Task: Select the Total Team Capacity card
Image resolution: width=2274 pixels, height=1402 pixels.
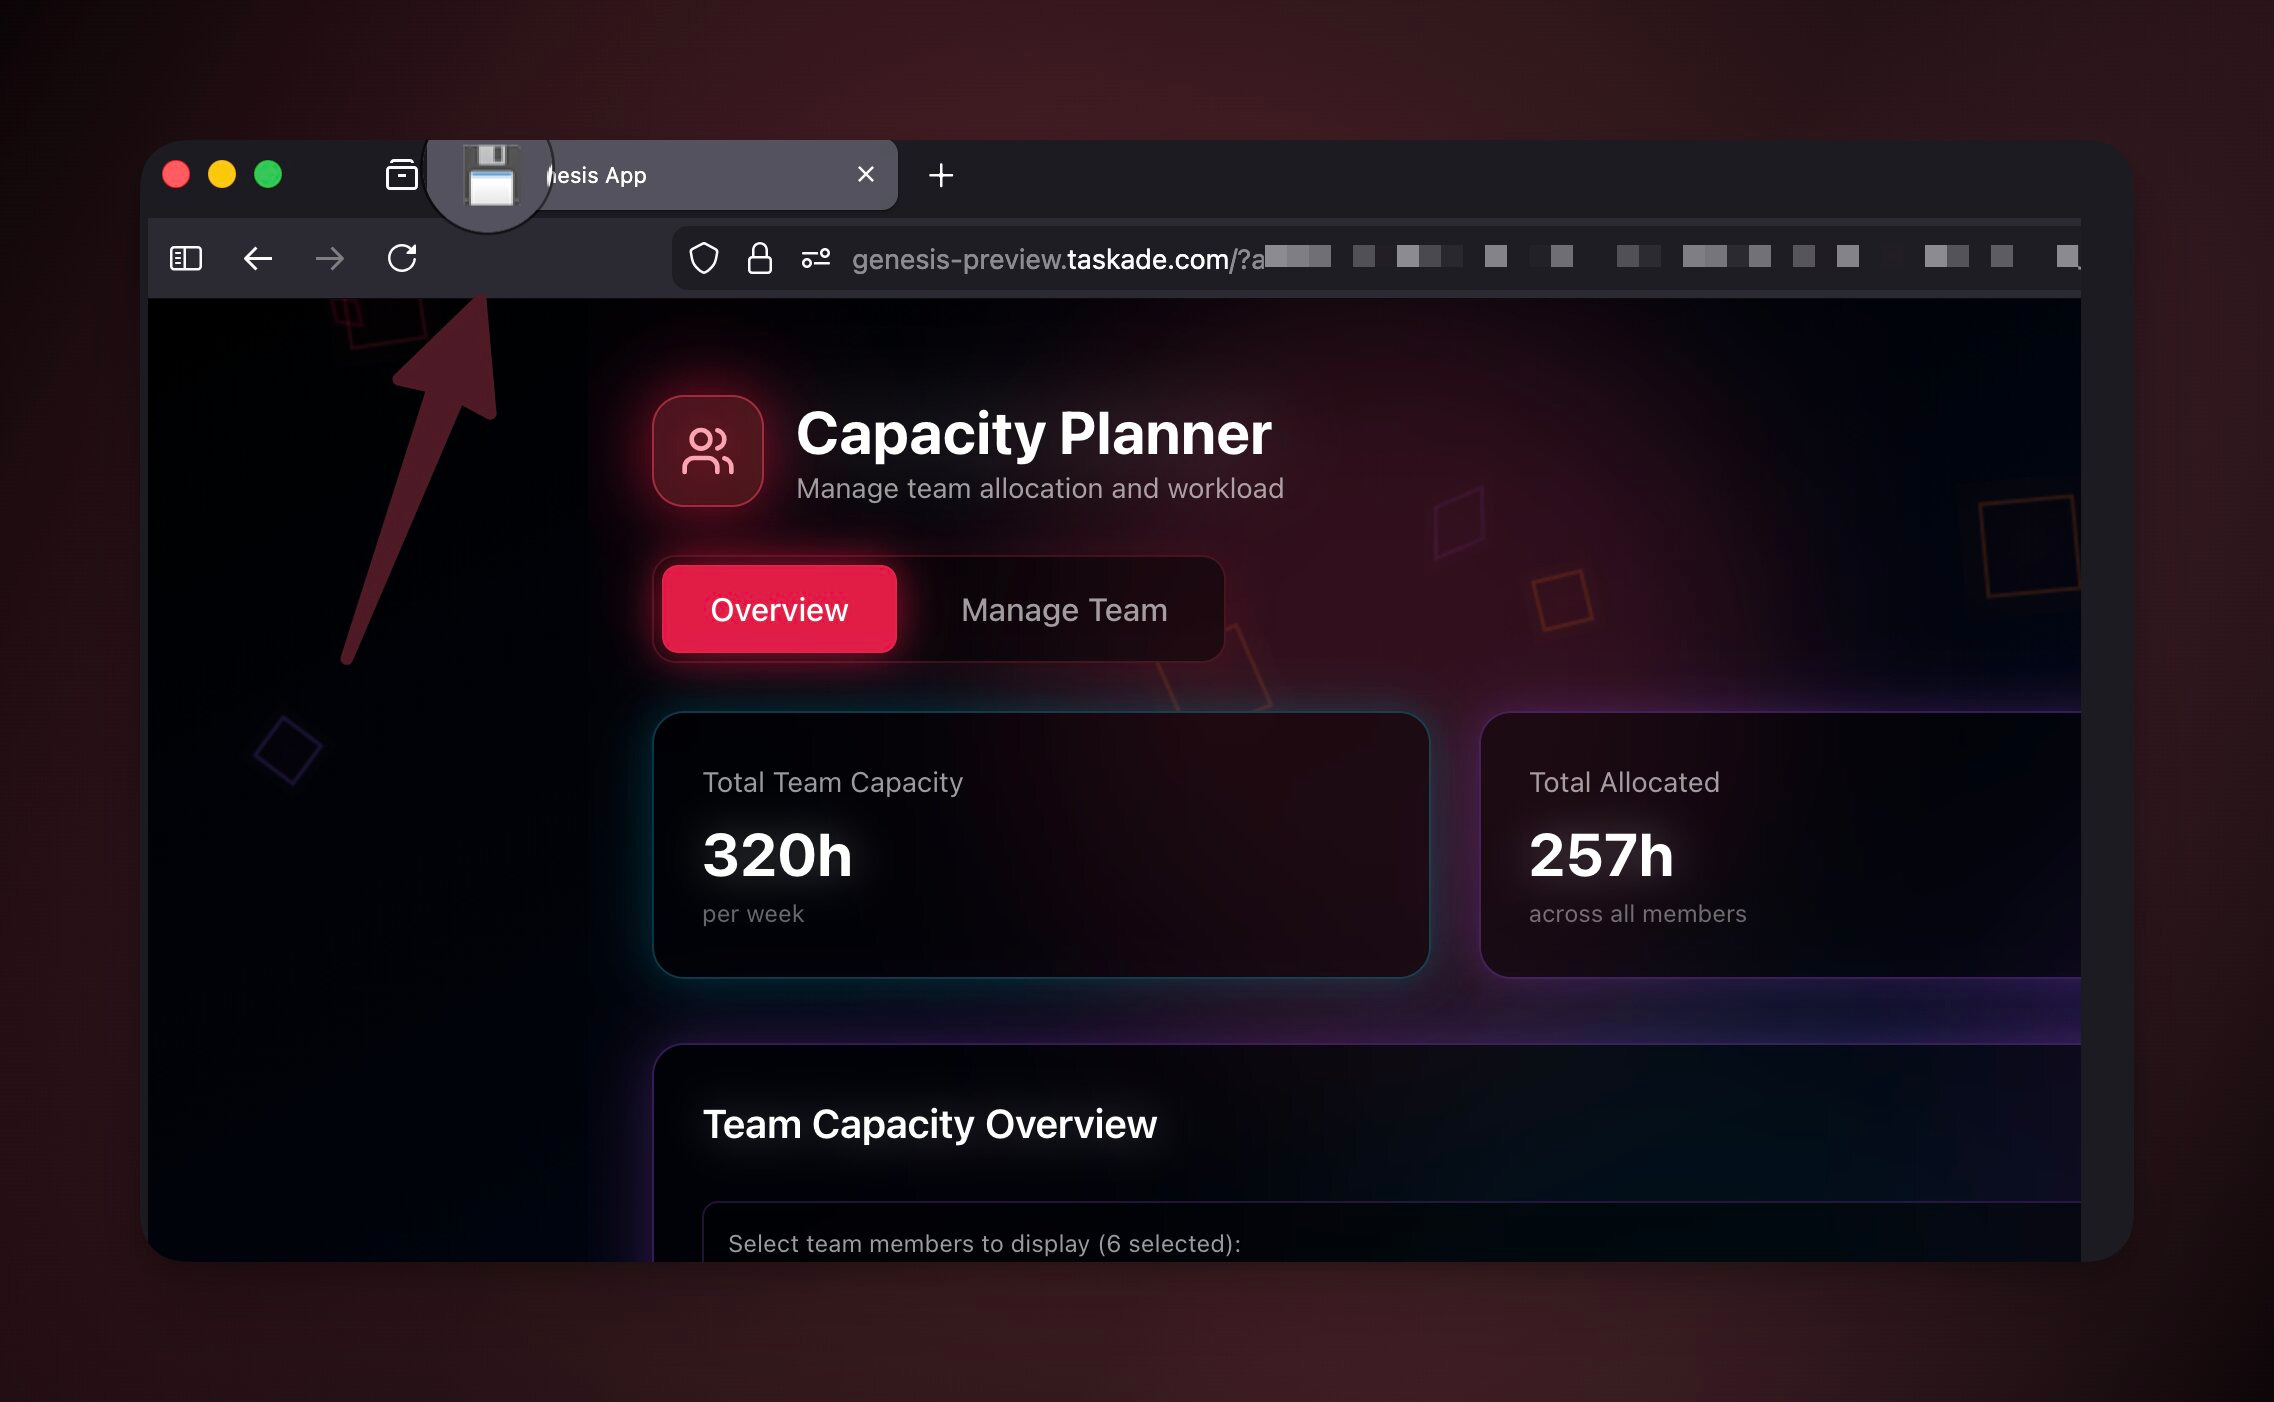Action: pos(1040,845)
